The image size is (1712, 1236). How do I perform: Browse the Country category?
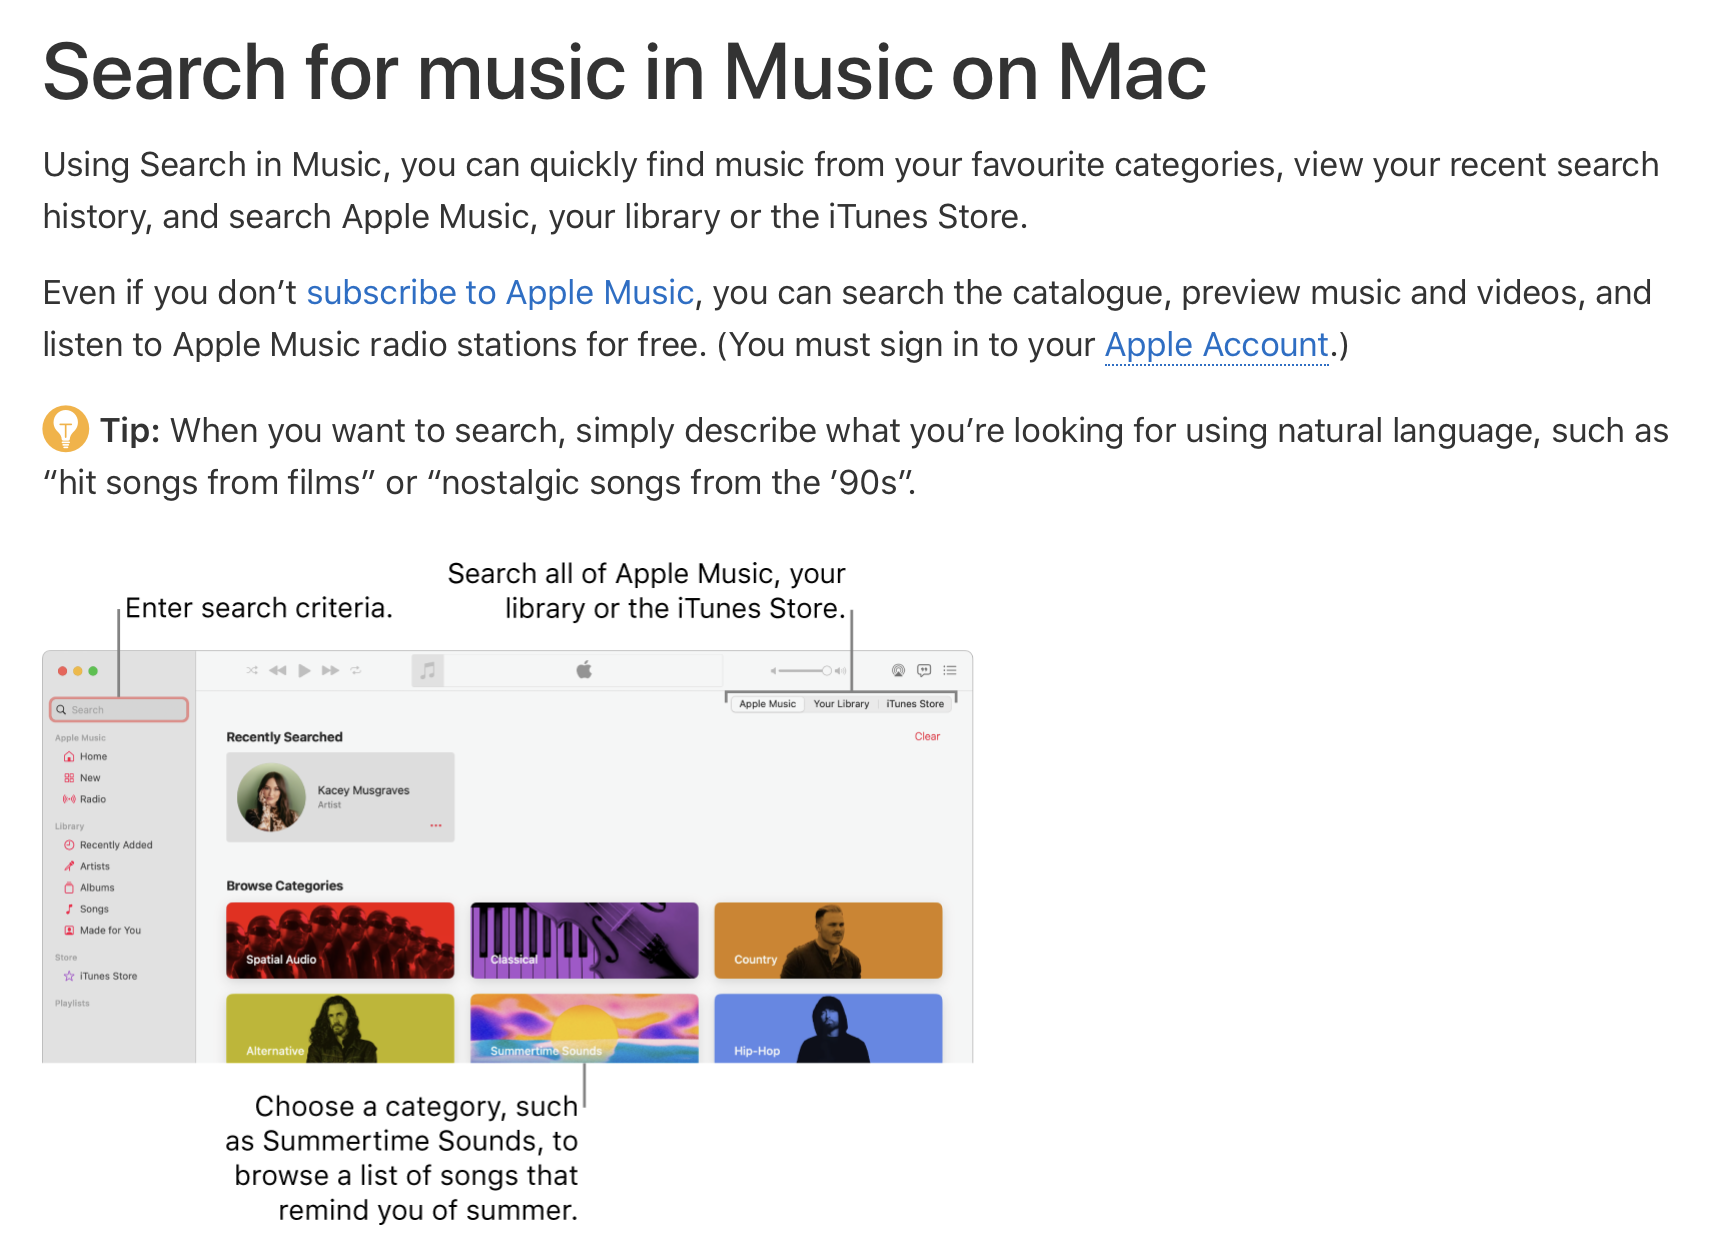[828, 940]
